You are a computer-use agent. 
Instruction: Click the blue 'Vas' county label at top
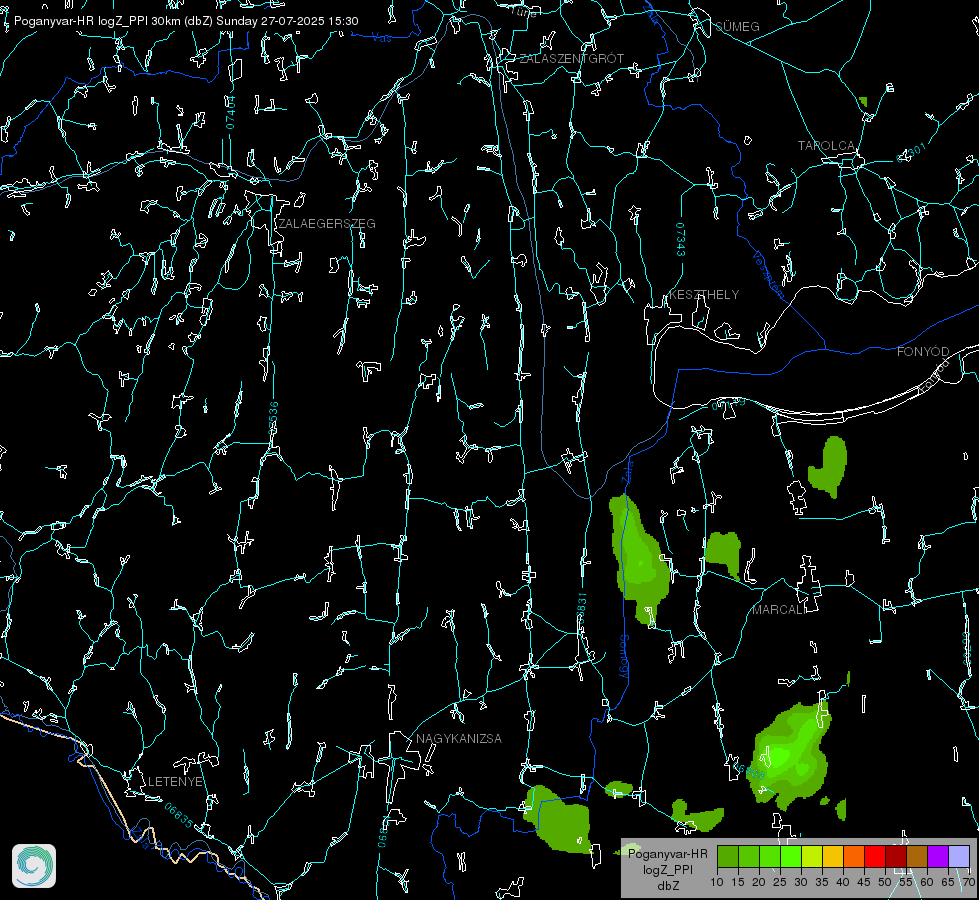tap(381, 38)
